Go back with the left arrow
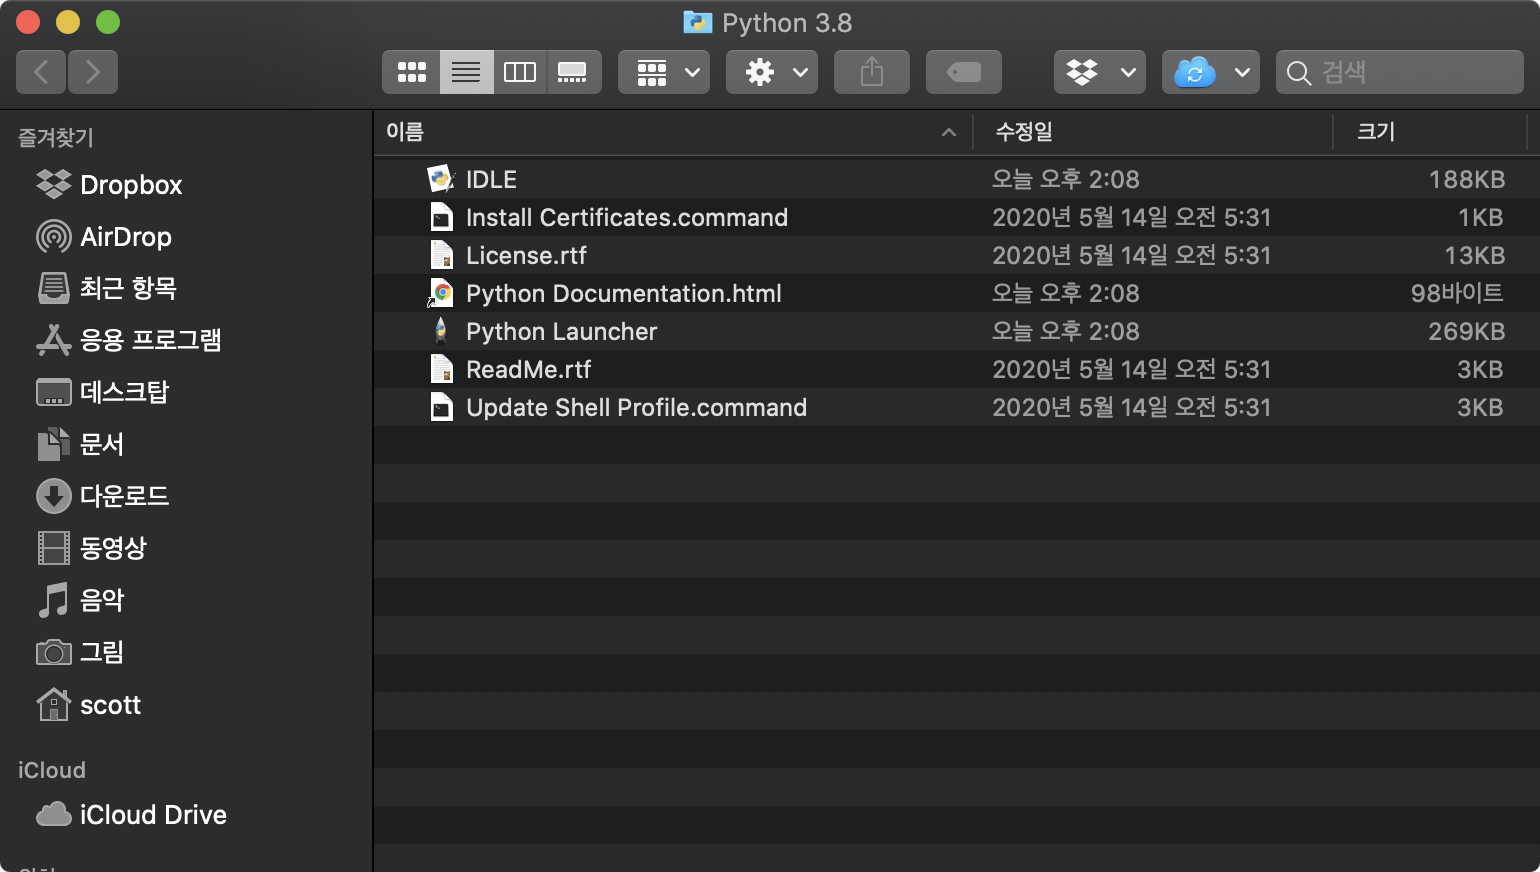Screen dimensions: 1540x872 click(x=41, y=72)
